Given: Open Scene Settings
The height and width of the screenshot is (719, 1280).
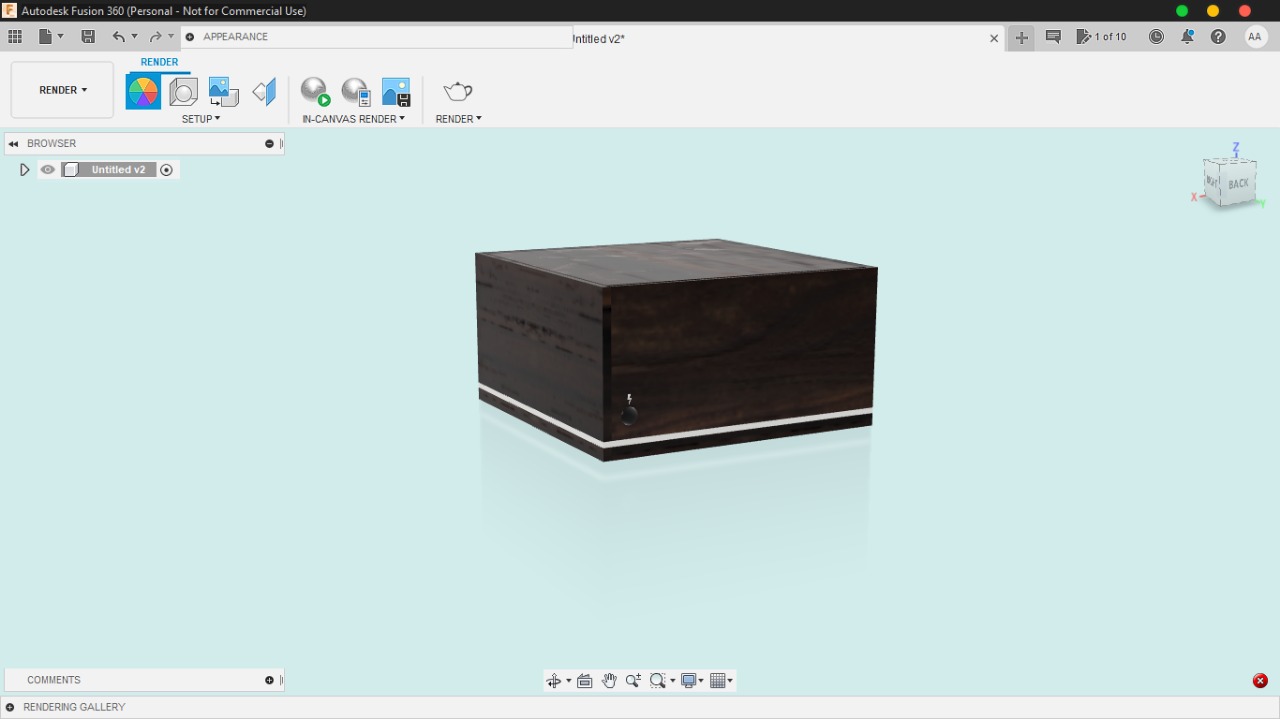Looking at the screenshot, I should 183,90.
